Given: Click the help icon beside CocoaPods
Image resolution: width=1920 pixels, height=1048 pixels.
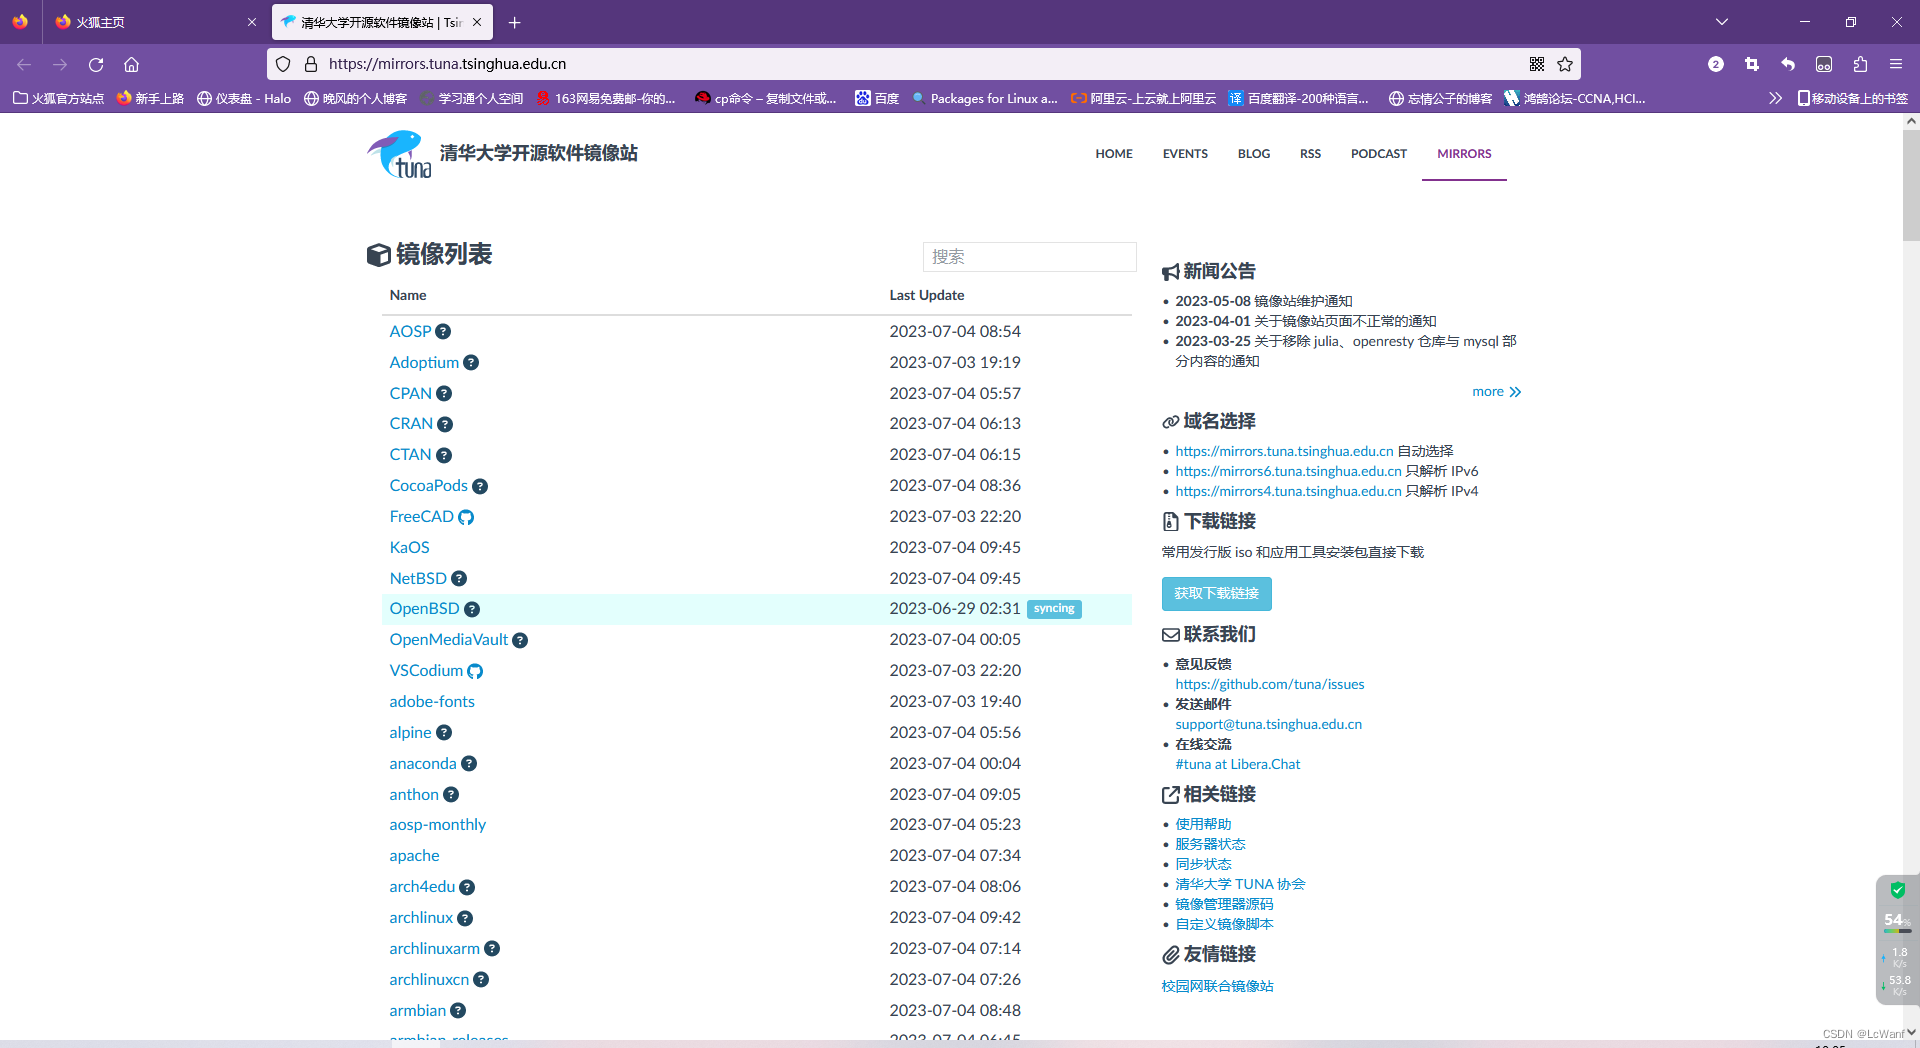Looking at the screenshot, I should coord(480,486).
